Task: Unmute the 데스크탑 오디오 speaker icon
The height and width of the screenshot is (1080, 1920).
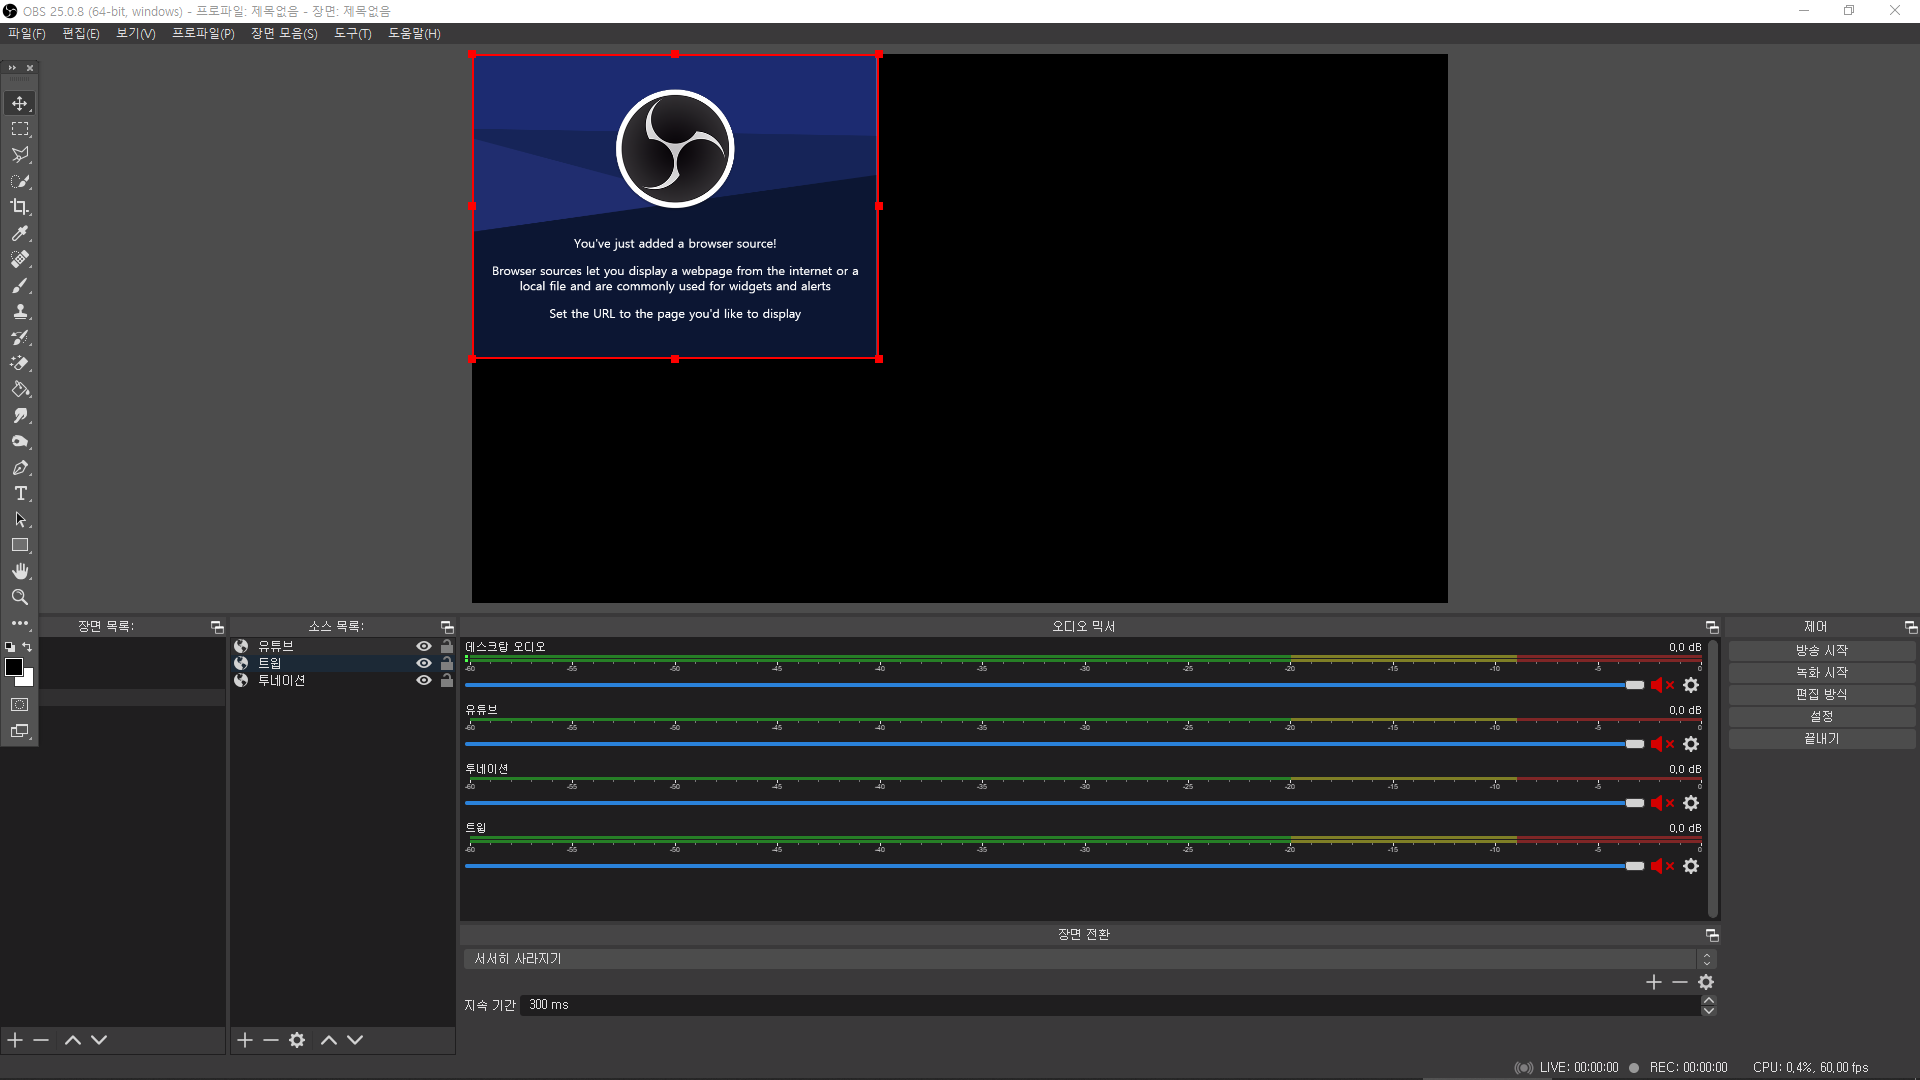Action: pyautogui.click(x=1661, y=685)
